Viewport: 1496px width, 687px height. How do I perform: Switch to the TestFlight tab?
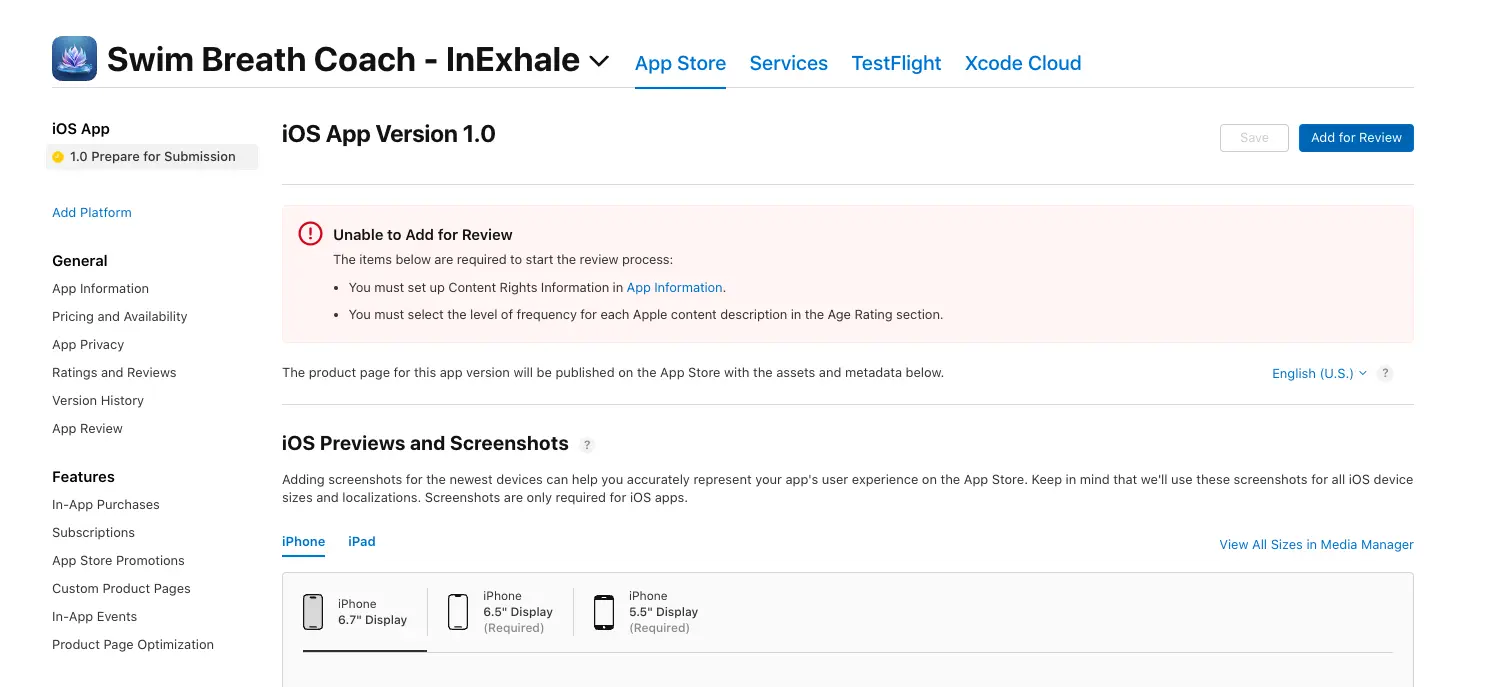(896, 63)
